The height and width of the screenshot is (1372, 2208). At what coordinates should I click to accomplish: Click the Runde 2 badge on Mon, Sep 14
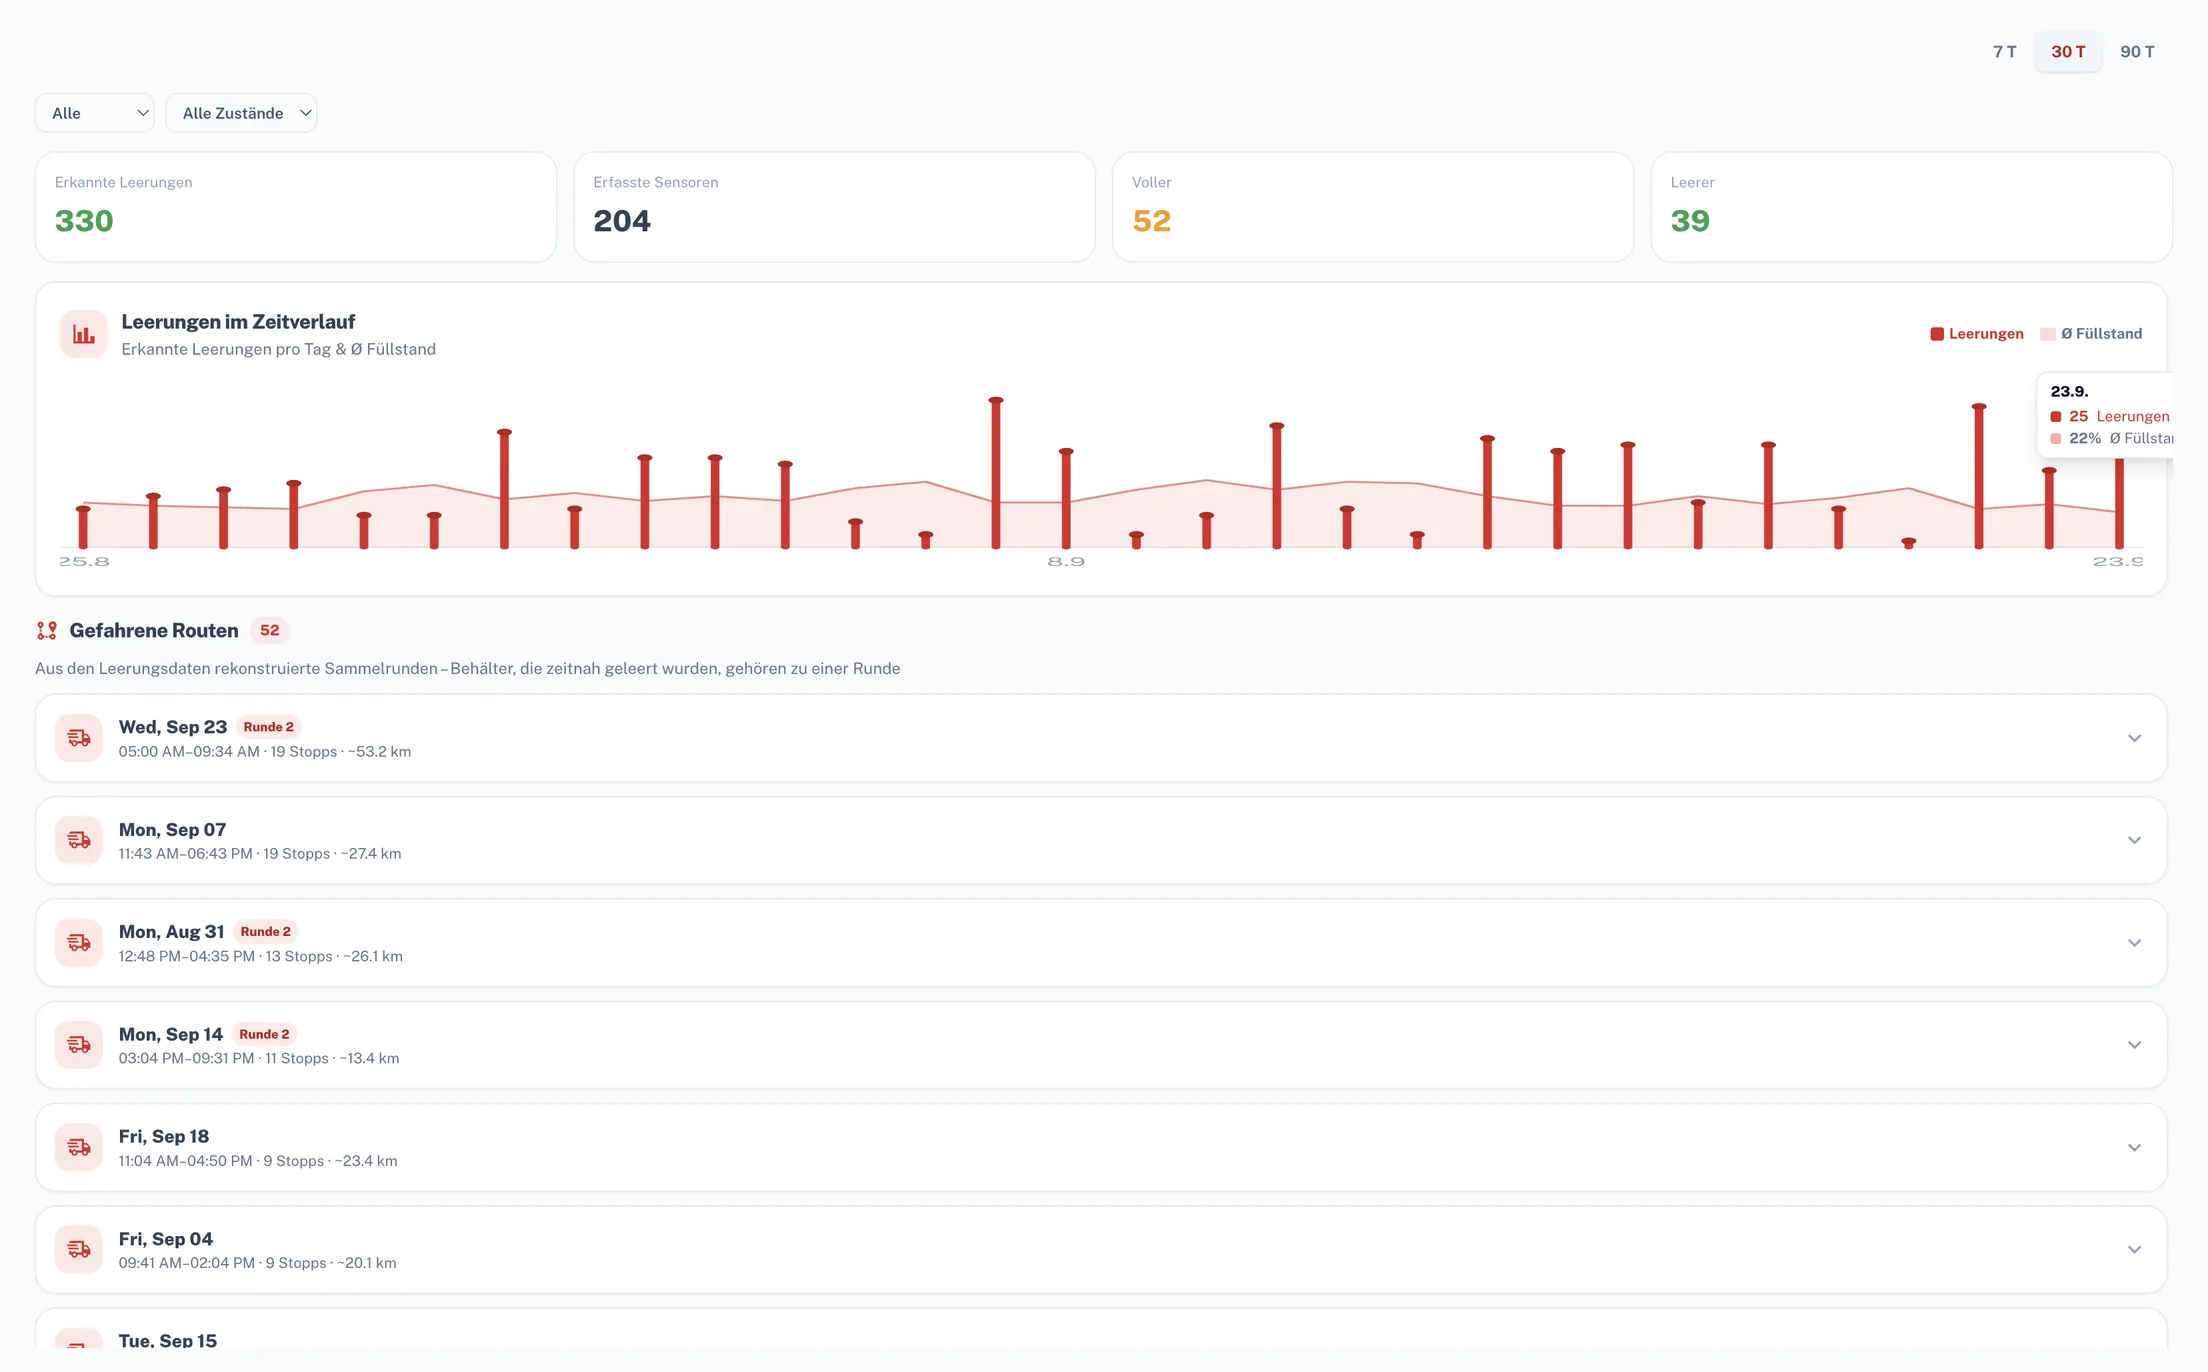pos(264,1034)
